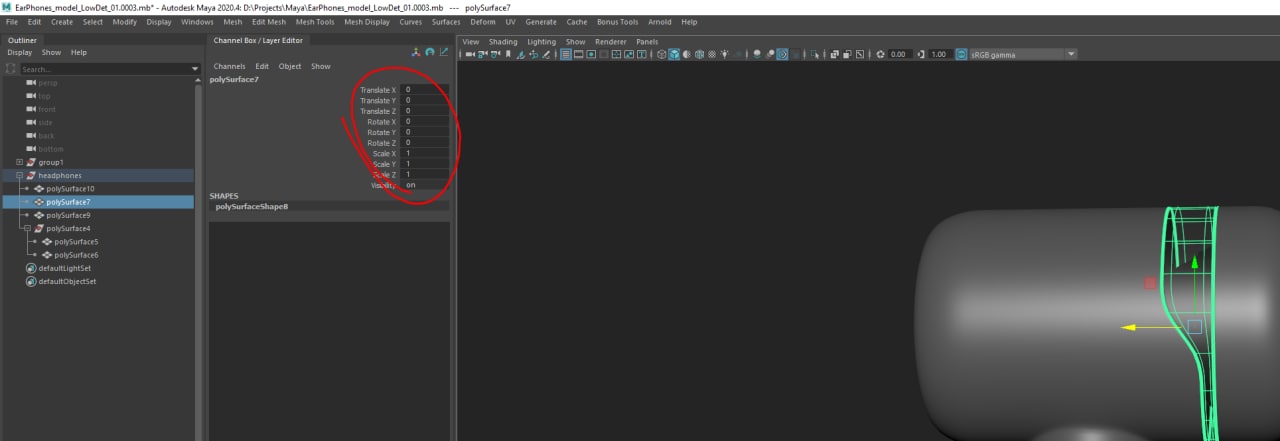Select polySurface6 in the Outliner

(x=76, y=255)
